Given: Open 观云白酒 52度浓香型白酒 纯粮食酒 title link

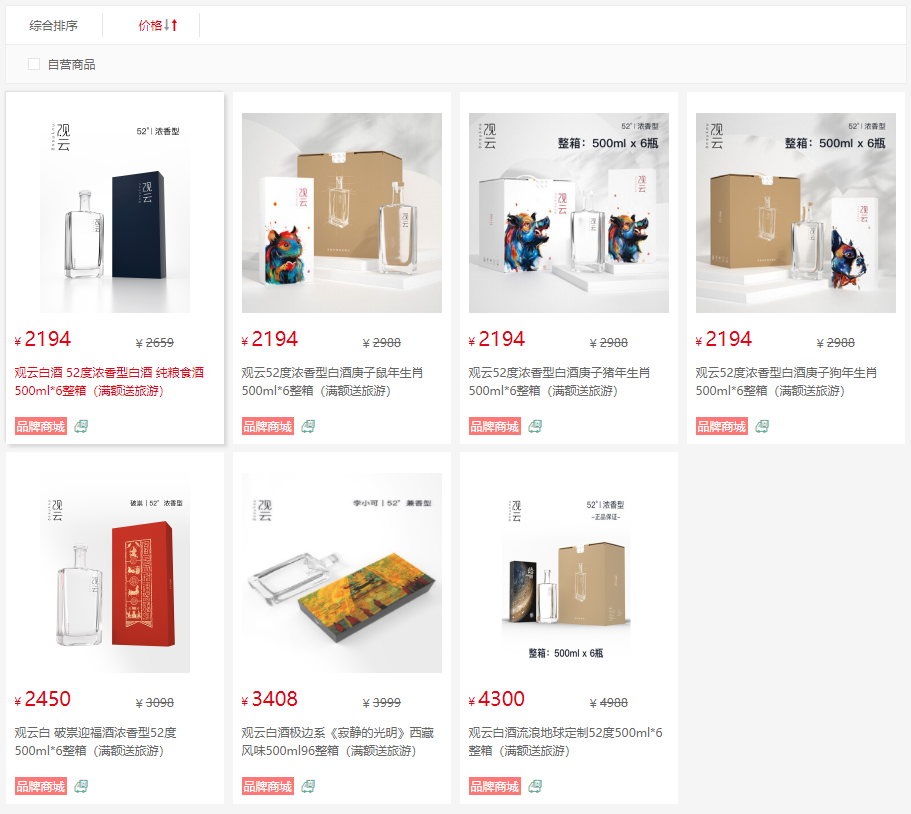Looking at the screenshot, I should click(x=109, y=381).
